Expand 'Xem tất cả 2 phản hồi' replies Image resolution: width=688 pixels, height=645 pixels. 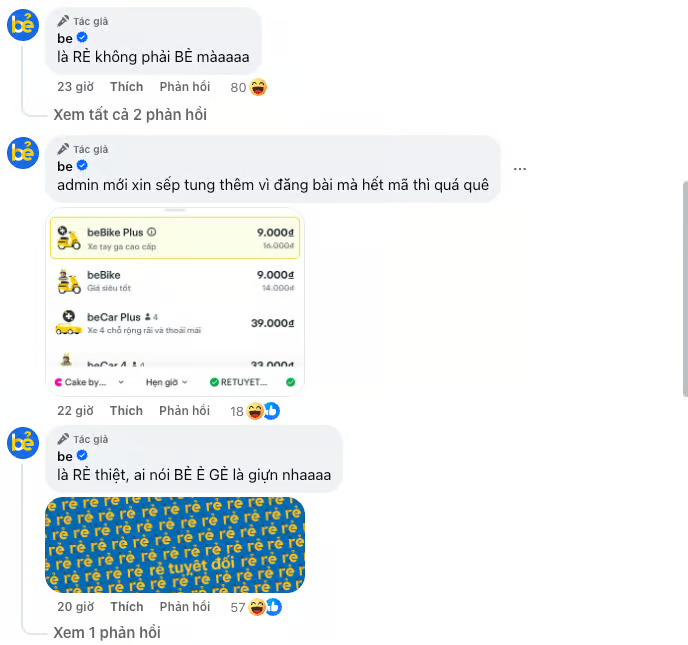click(130, 115)
